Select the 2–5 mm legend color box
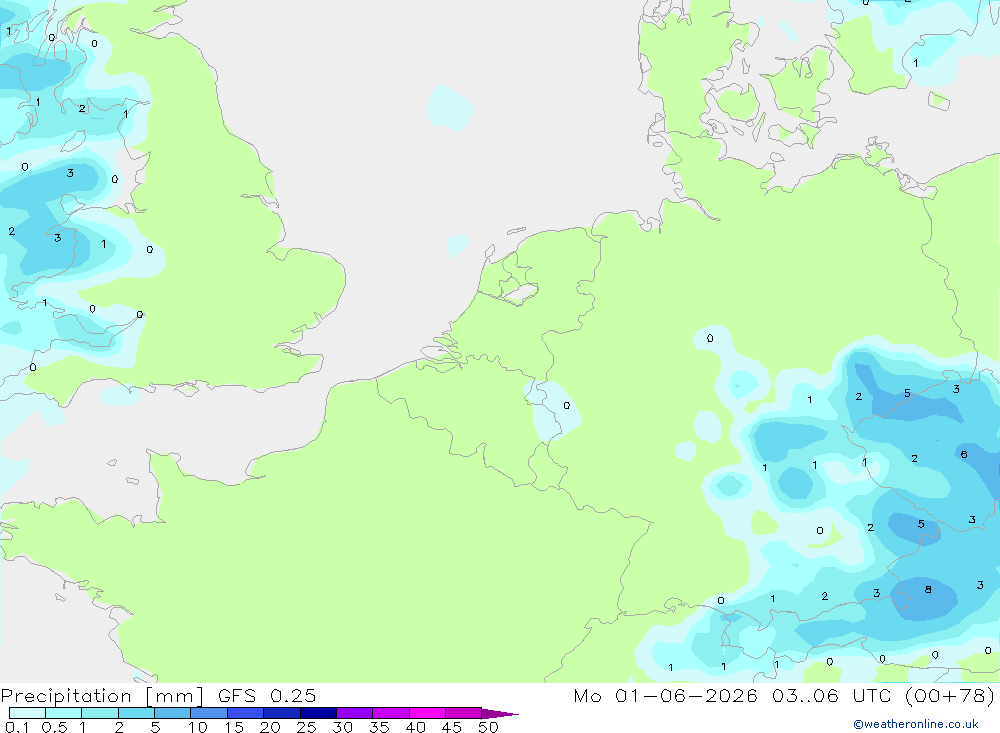 tap(136, 713)
